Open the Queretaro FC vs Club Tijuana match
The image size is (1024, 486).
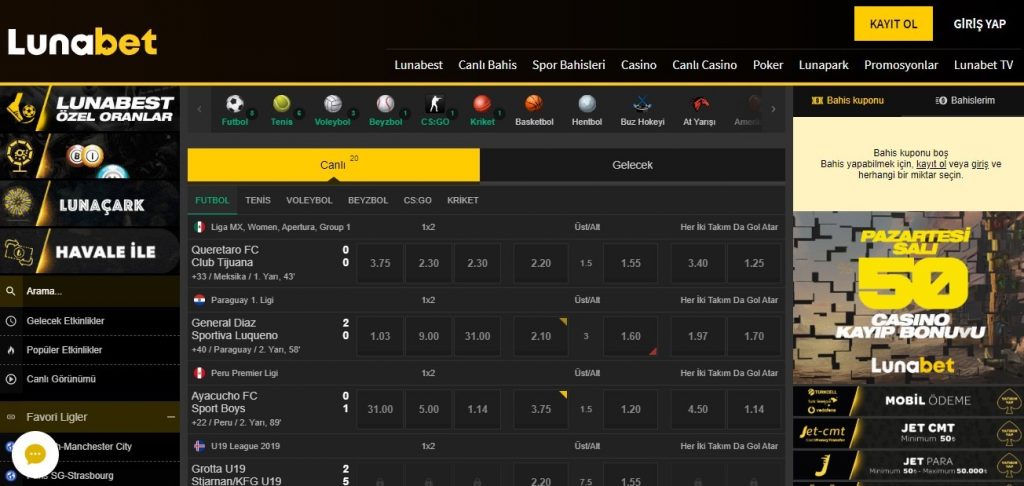[x=225, y=256]
